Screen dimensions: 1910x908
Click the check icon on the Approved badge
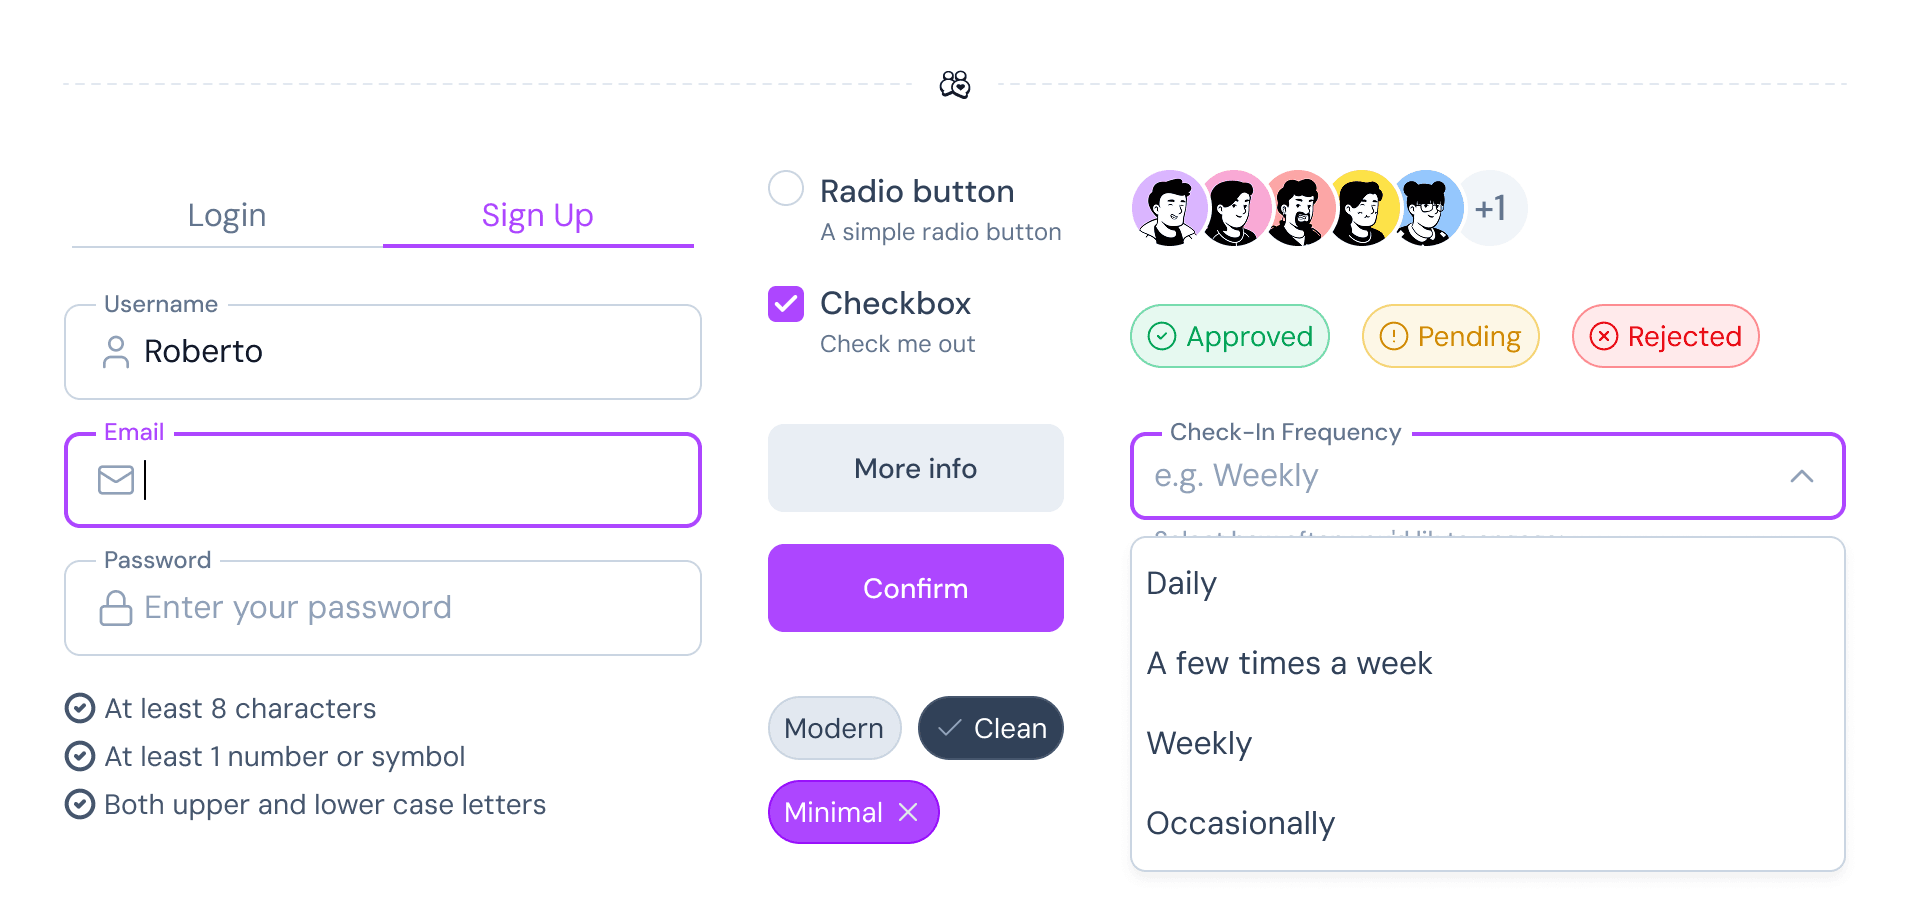pyautogui.click(x=1162, y=336)
